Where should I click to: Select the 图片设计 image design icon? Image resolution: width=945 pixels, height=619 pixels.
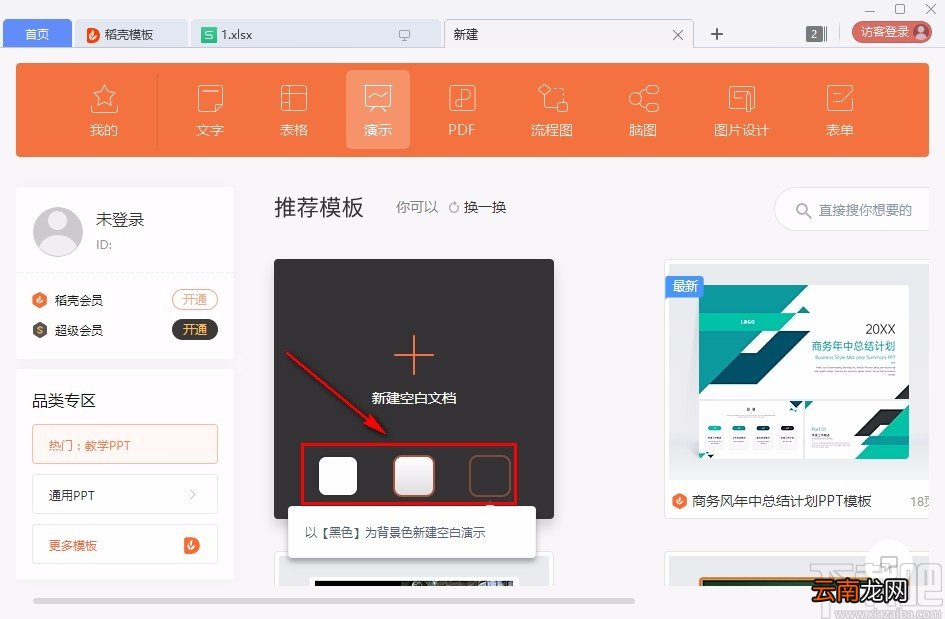741,99
